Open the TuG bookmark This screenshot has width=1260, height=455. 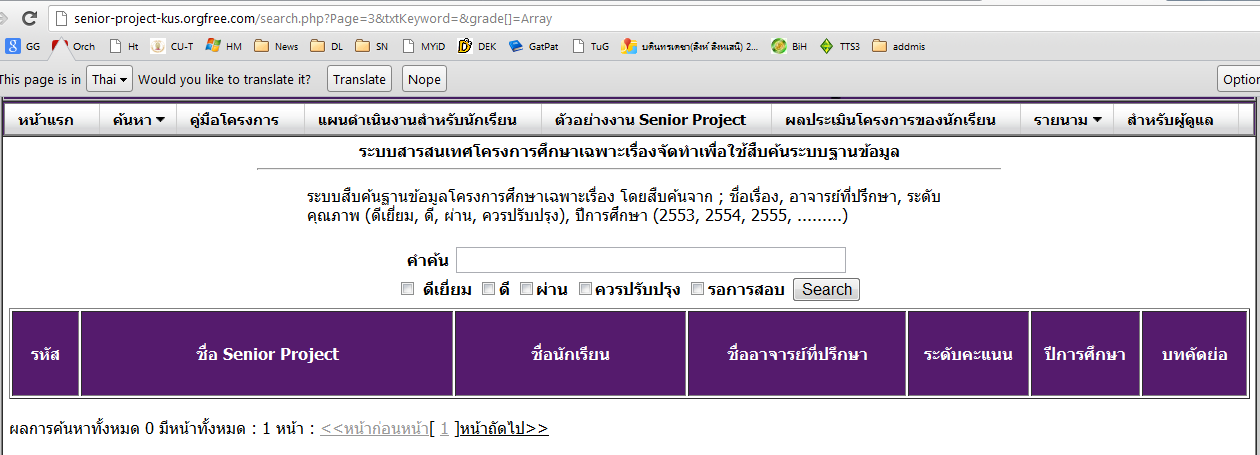[591, 46]
